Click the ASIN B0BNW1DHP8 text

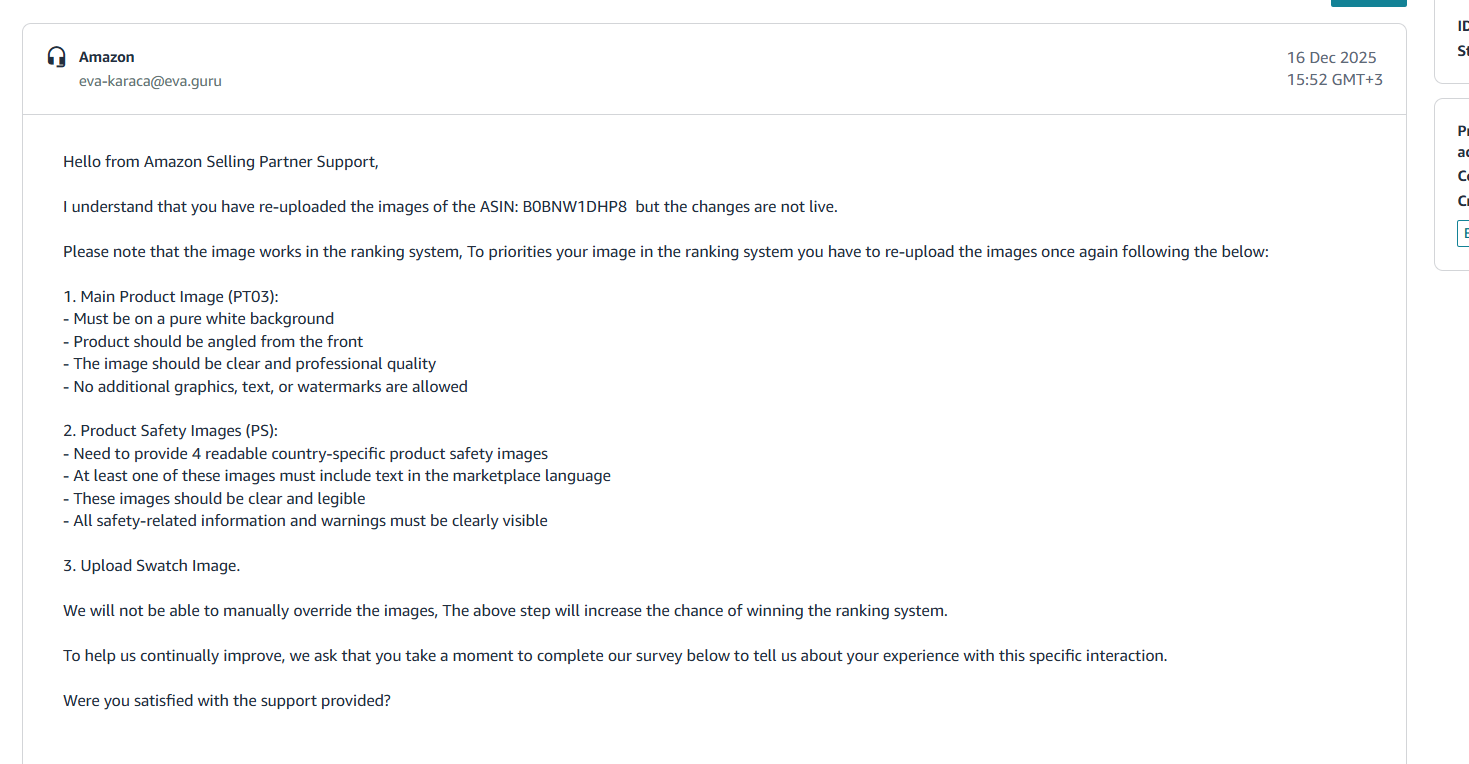574,207
